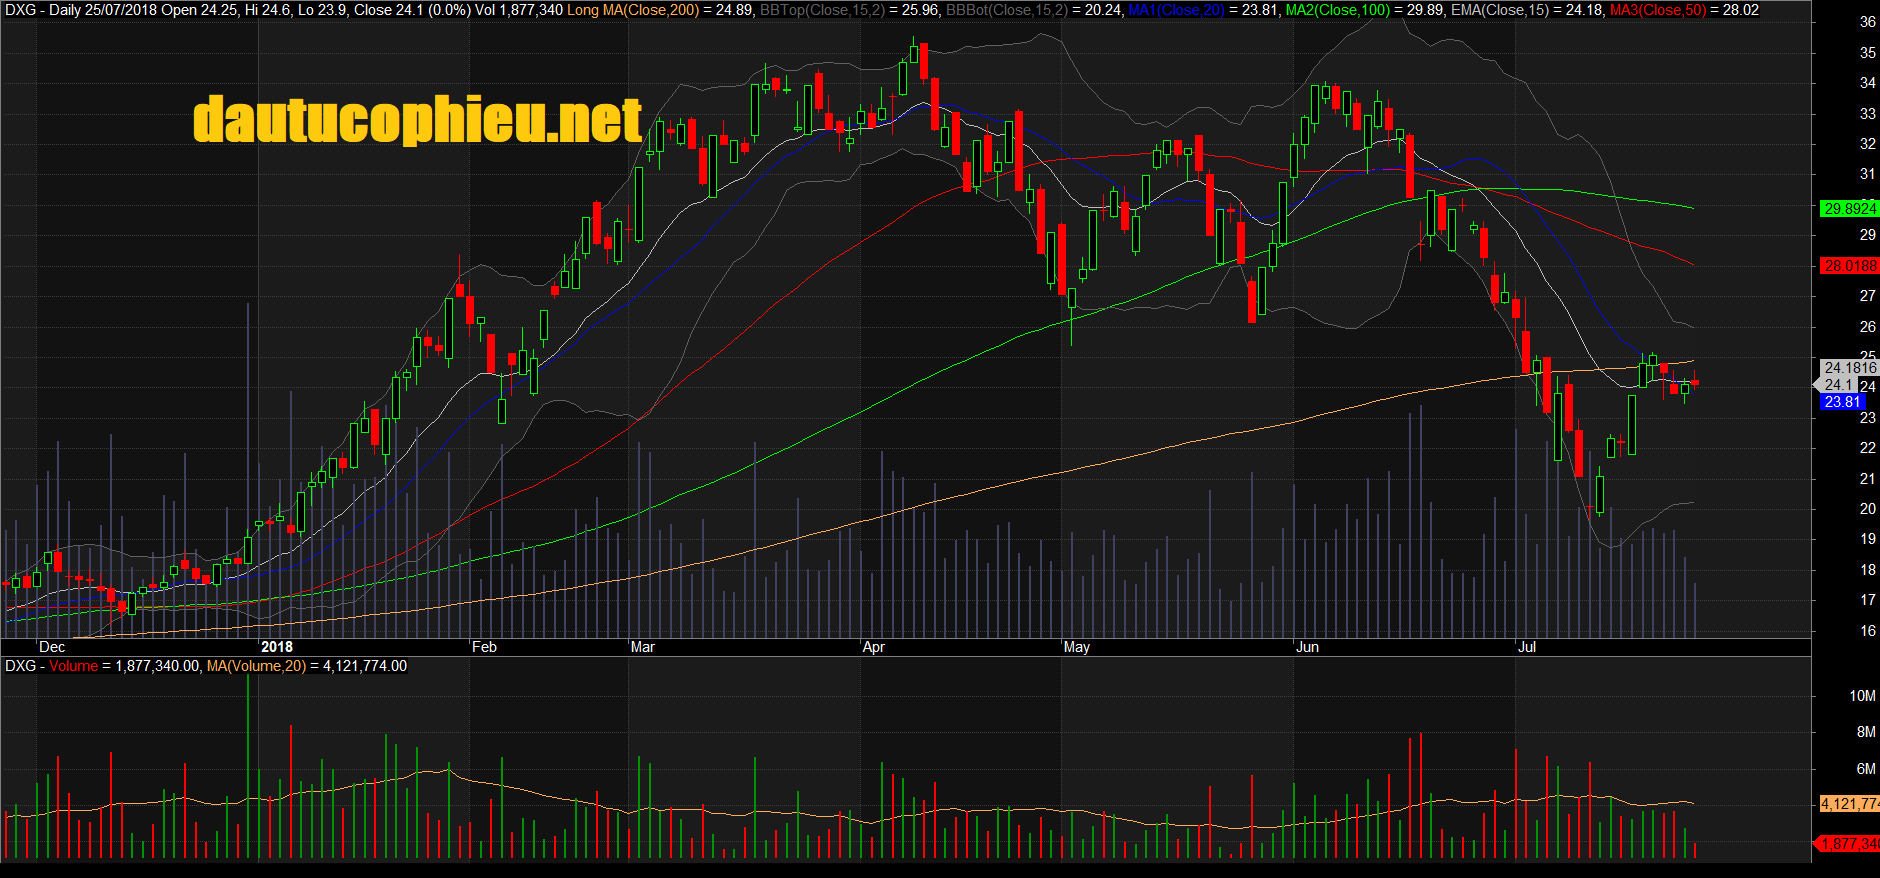Click the 27 price axis label
The height and width of the screenshot is (878, 1880).
pos(1867,296)
